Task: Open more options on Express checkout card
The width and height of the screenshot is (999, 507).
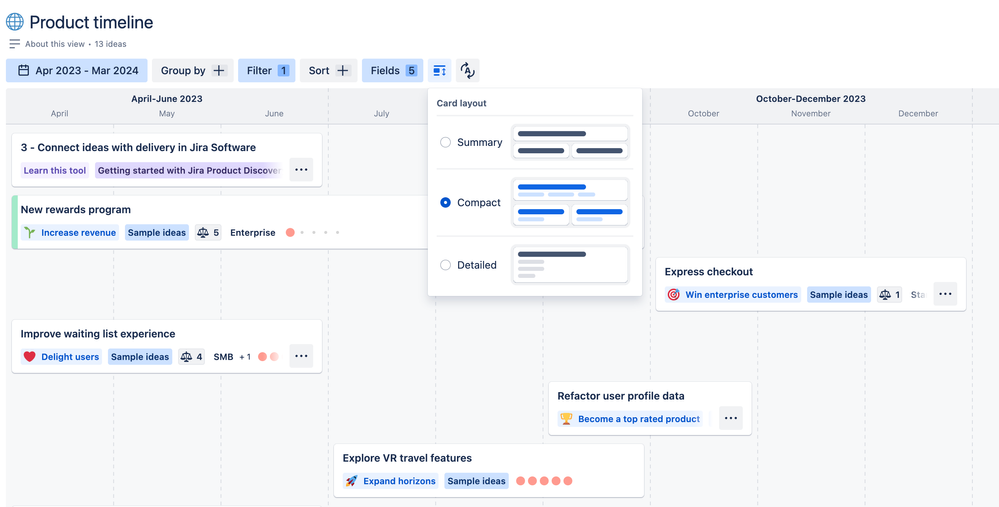Action: pyautogui.click(x=945, y=294)
